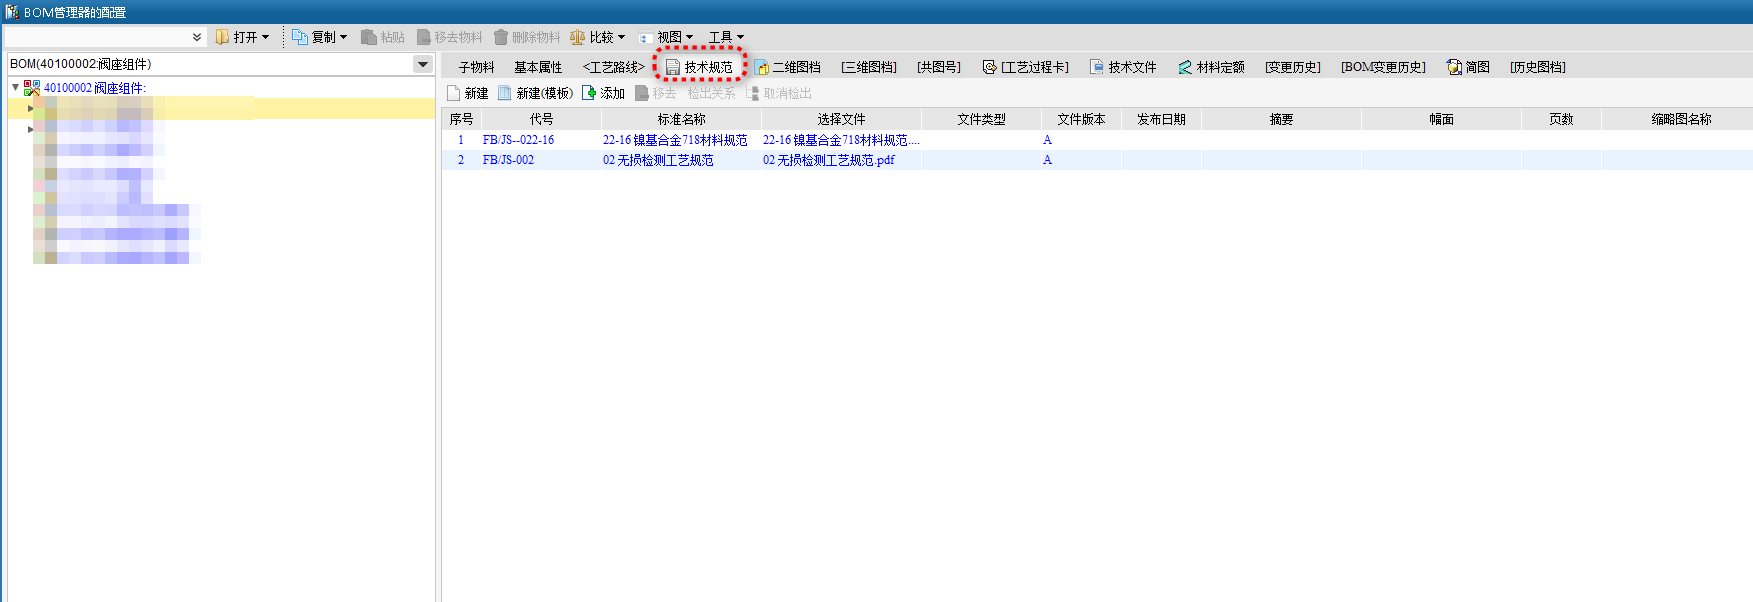Click the 发布日期 column header
Viewport: 1753px width, 602px height.
1161,119
